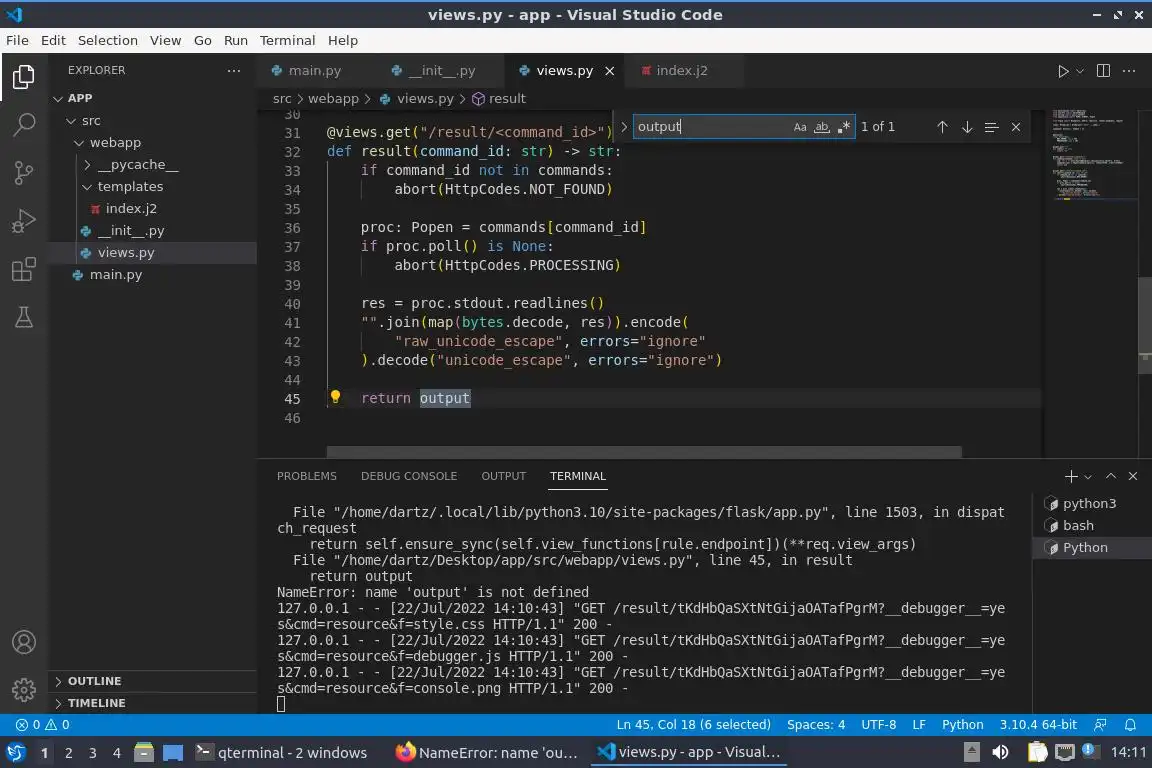This screenshot has width=1152, height=768.
Task: Click the webapp breadcrumb segment
Action: click(x=333, y=98)
